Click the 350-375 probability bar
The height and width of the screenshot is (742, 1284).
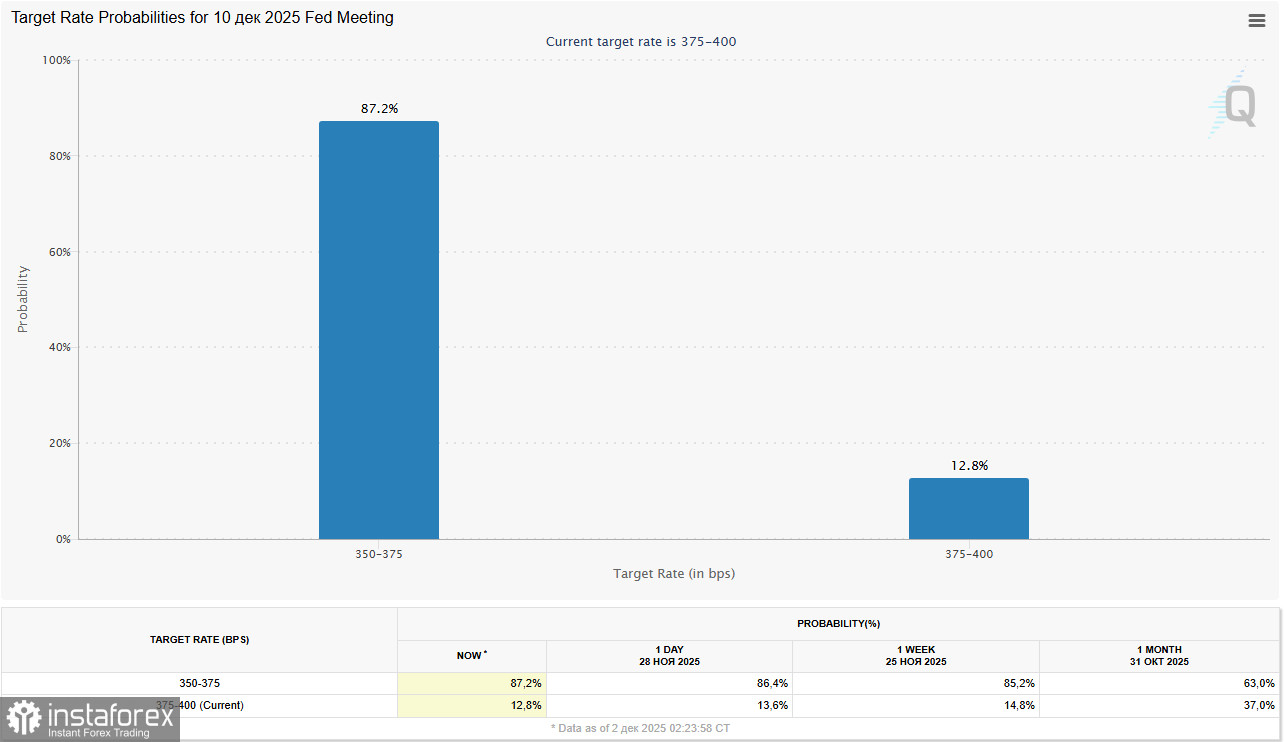pyautogui.click(x=378, y=330)
